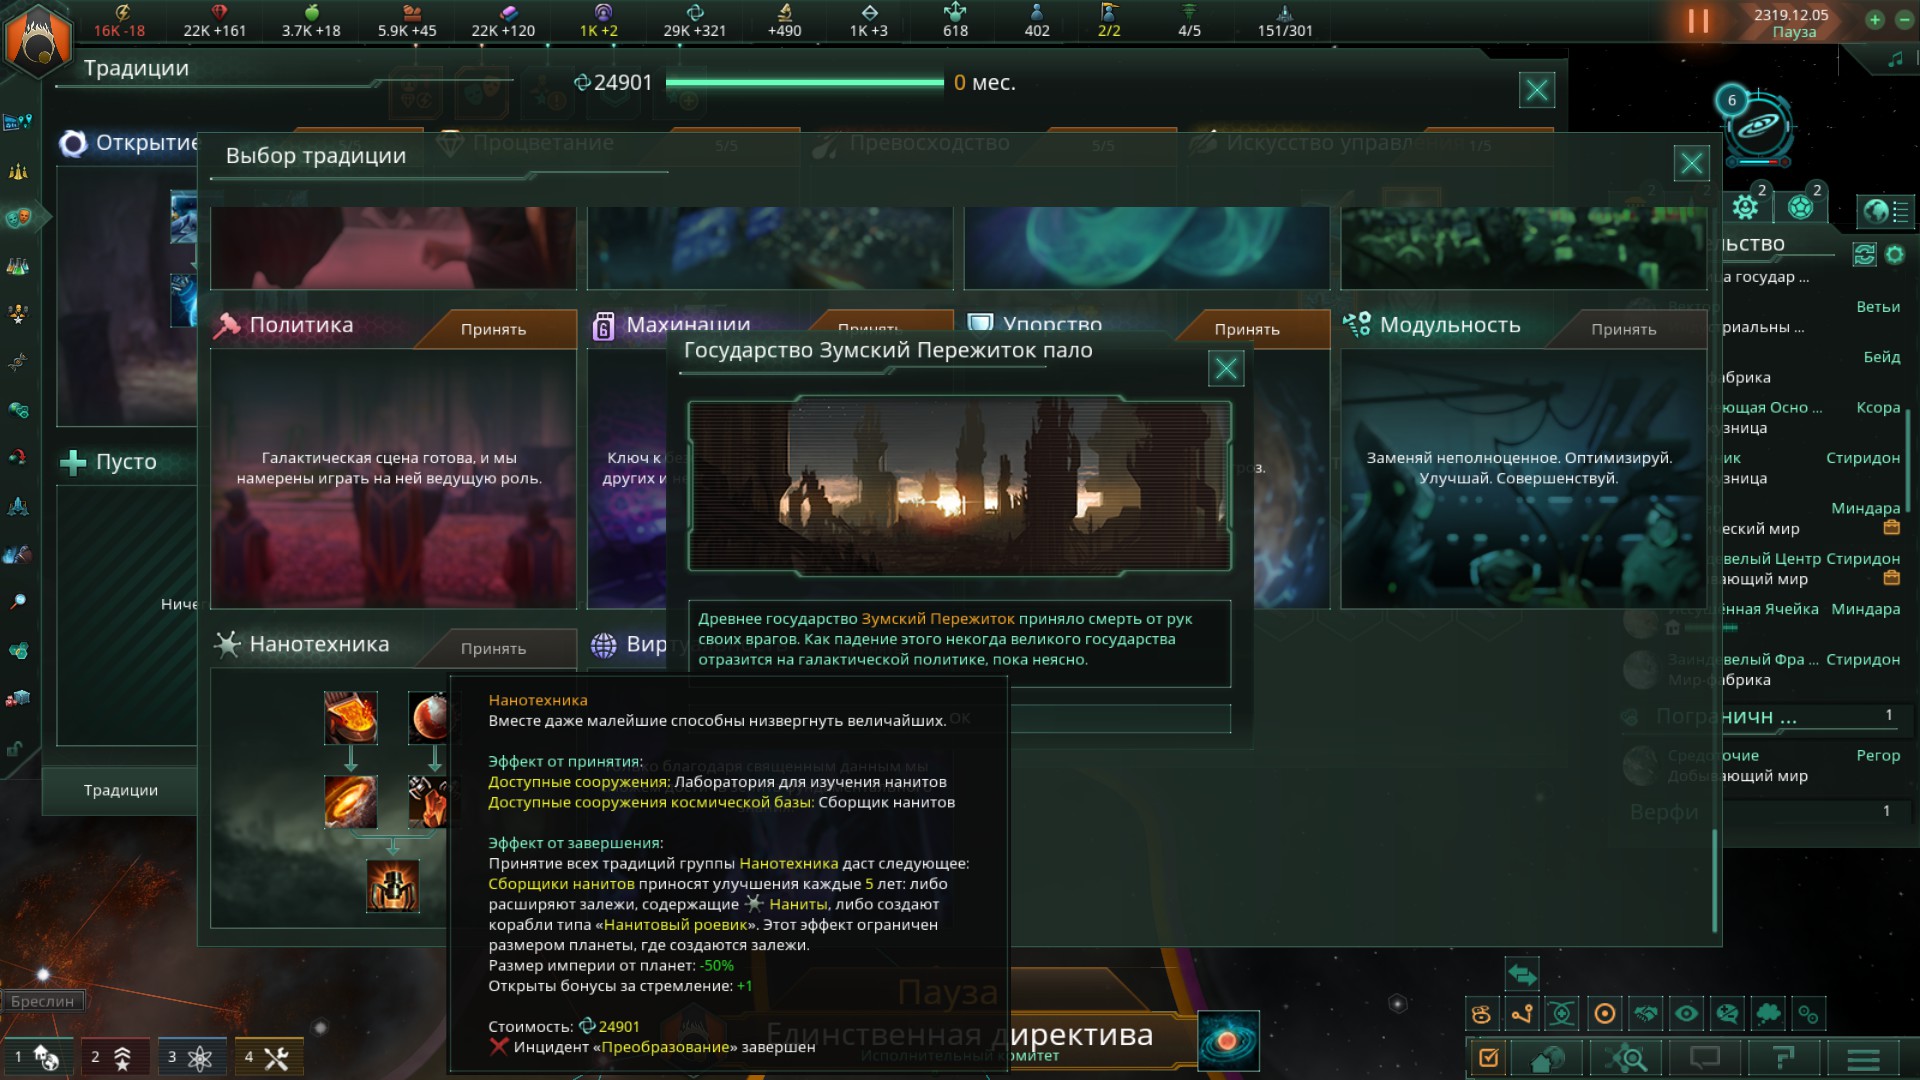Close the Выбор традиции dialog
1920x1080 pixels.
tap(1692, 163)
